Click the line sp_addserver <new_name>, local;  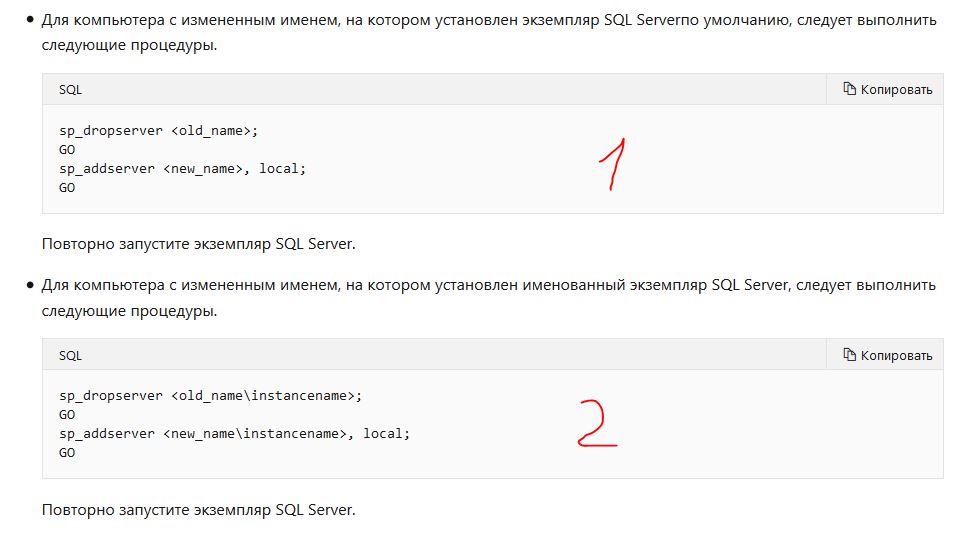(x=182, y=168)
